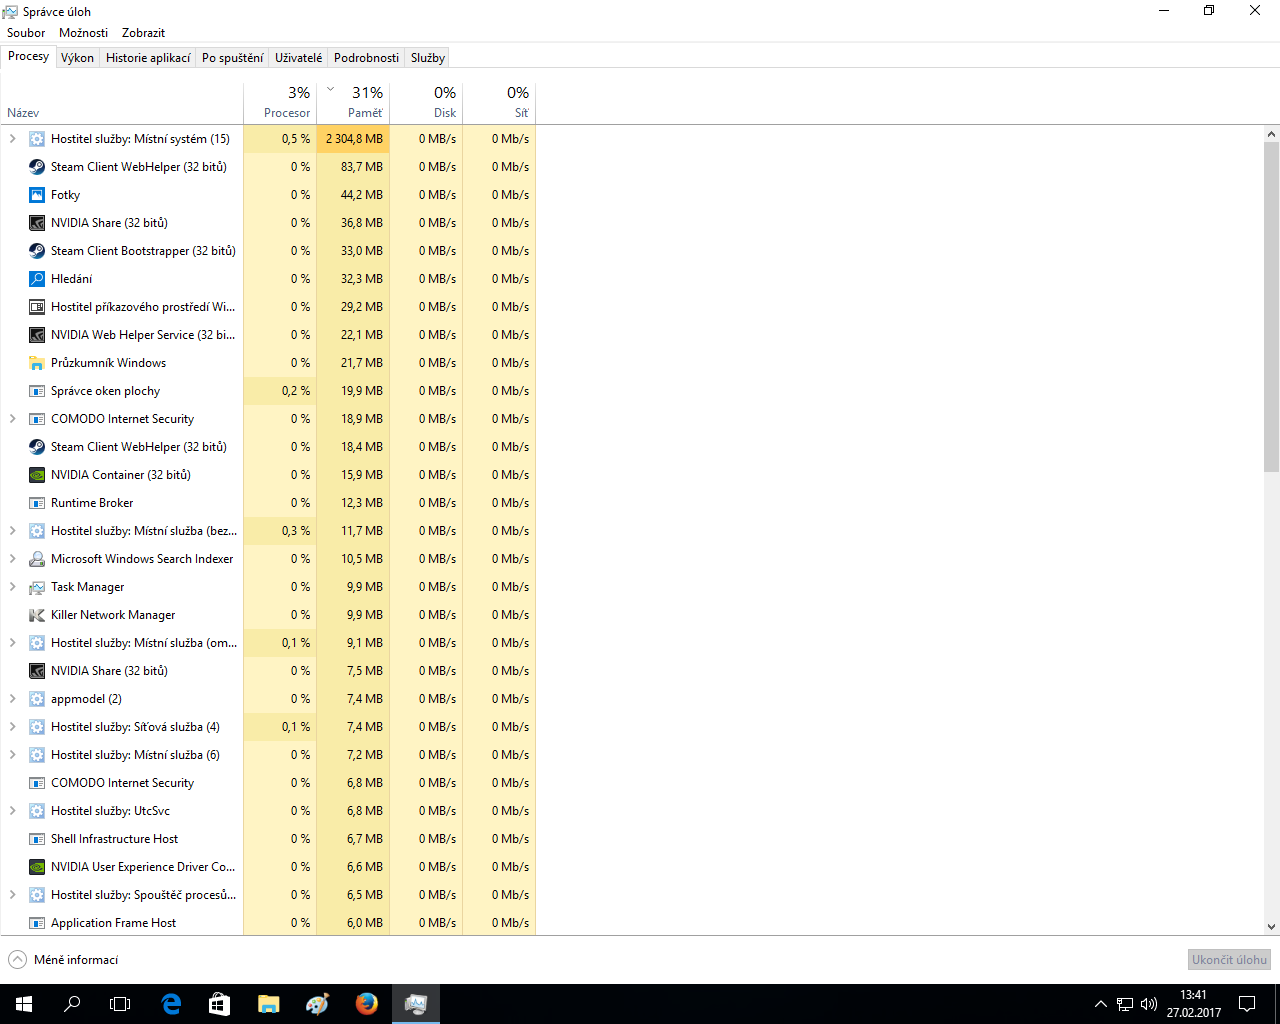
Task: Click the process list scrollbar thumb
Action: 1271,306
